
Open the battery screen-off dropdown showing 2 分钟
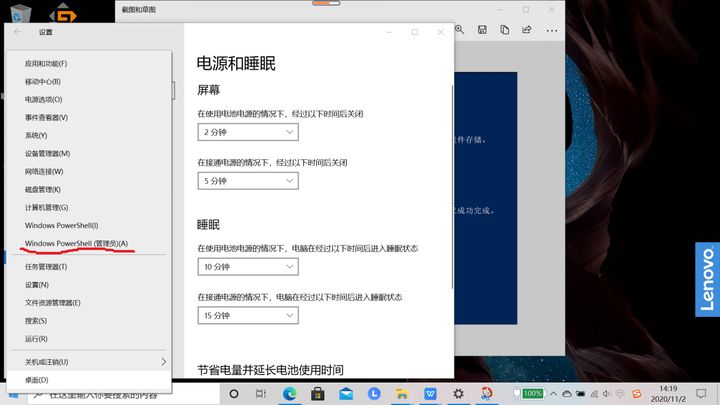pos(248,132)
